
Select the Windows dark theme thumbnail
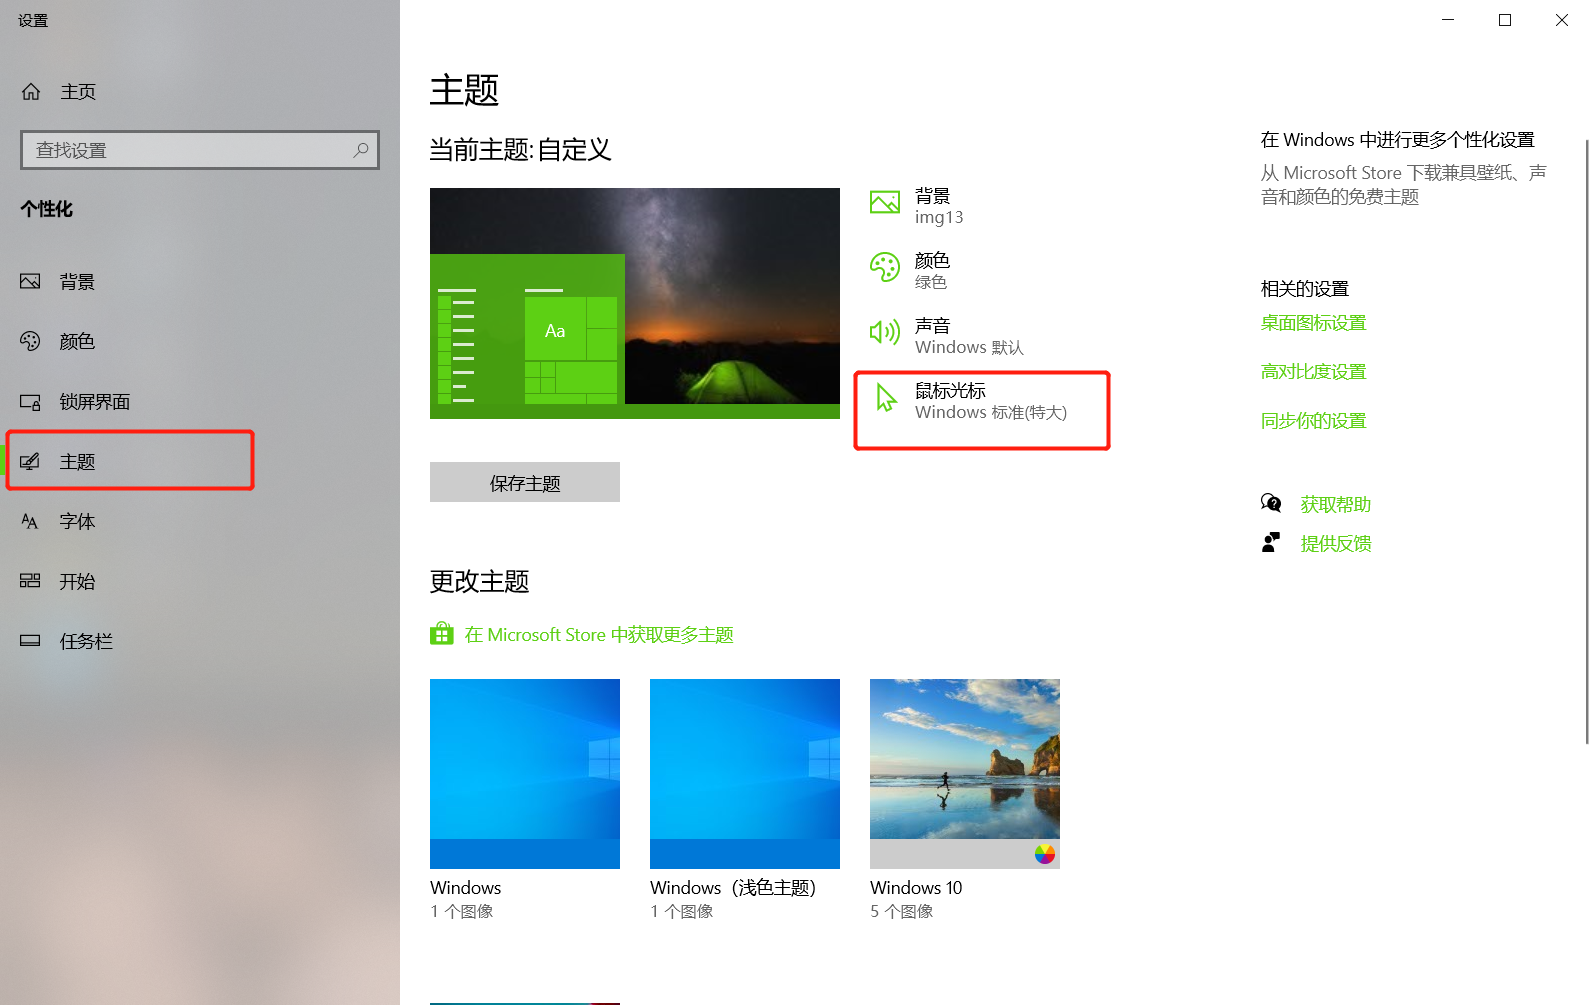tap(525, 774)
